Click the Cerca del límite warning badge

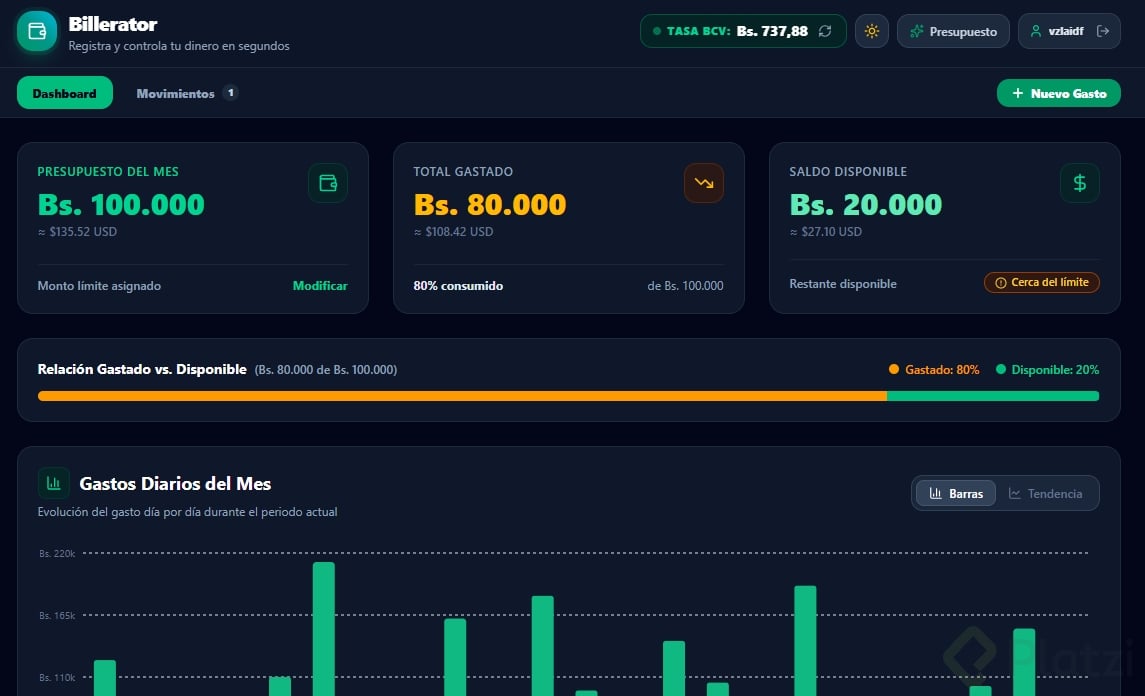coord(1041,283)
